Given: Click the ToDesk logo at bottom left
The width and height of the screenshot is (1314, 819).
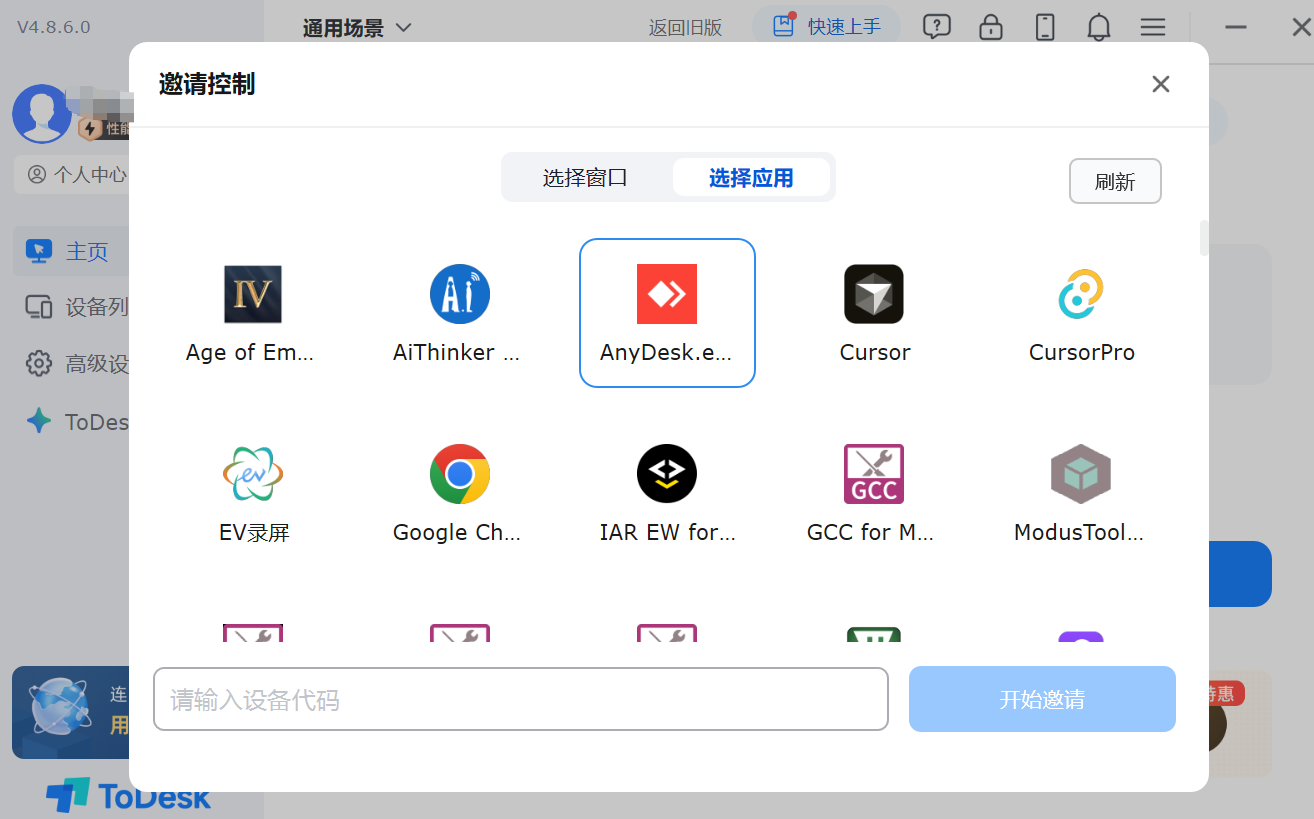Looking at the screenshot, I should point(128,796).
